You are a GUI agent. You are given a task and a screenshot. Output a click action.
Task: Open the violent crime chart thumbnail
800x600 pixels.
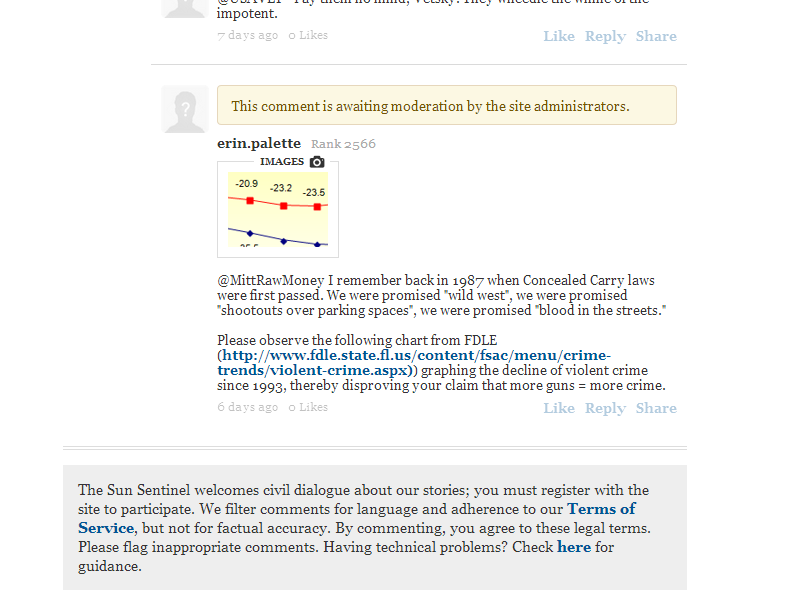coord(278,209)
